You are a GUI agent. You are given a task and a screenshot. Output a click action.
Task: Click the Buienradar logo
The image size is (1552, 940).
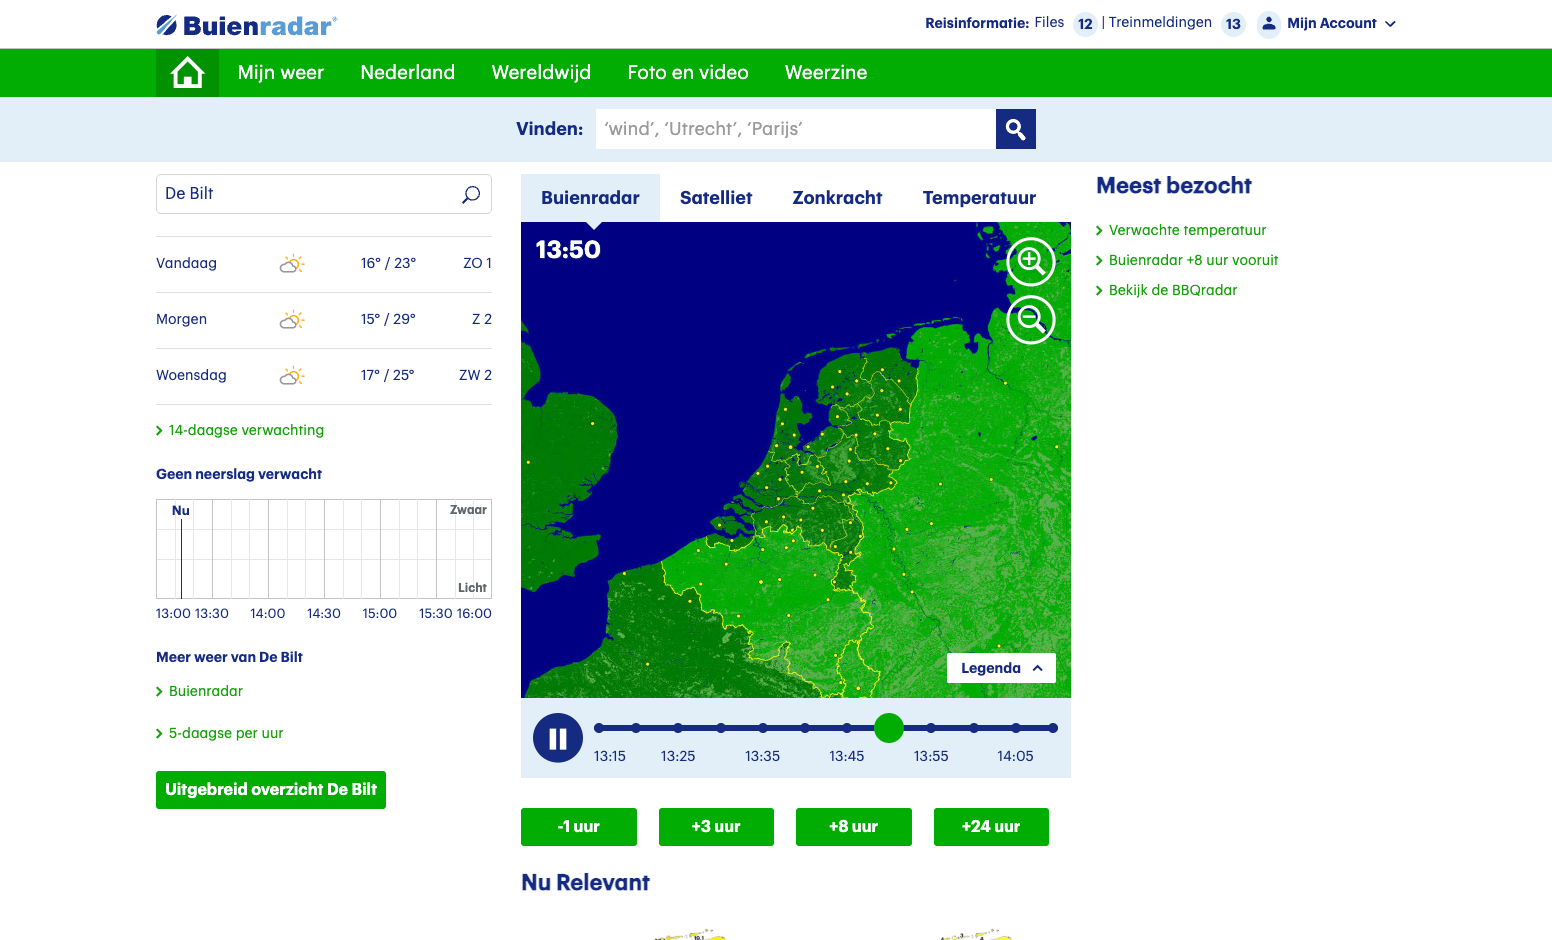coord(246,25)
